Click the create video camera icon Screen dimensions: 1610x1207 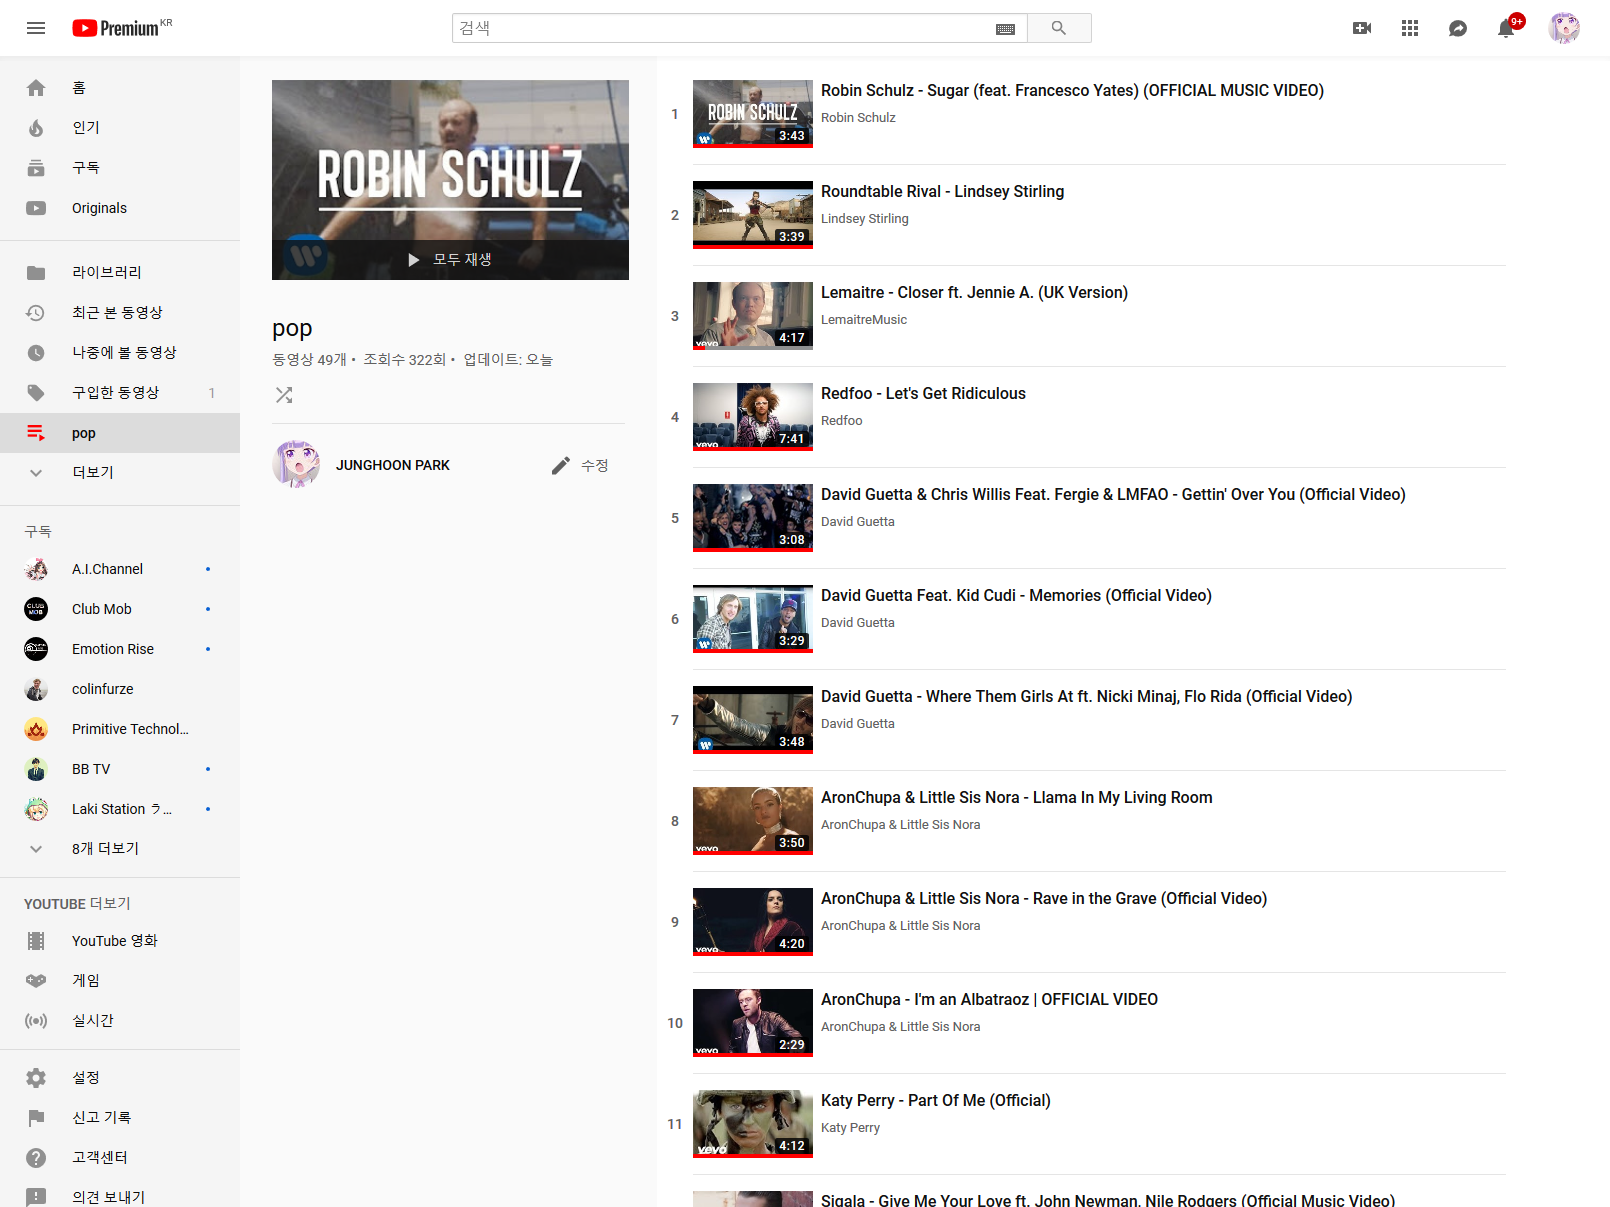1361,28
